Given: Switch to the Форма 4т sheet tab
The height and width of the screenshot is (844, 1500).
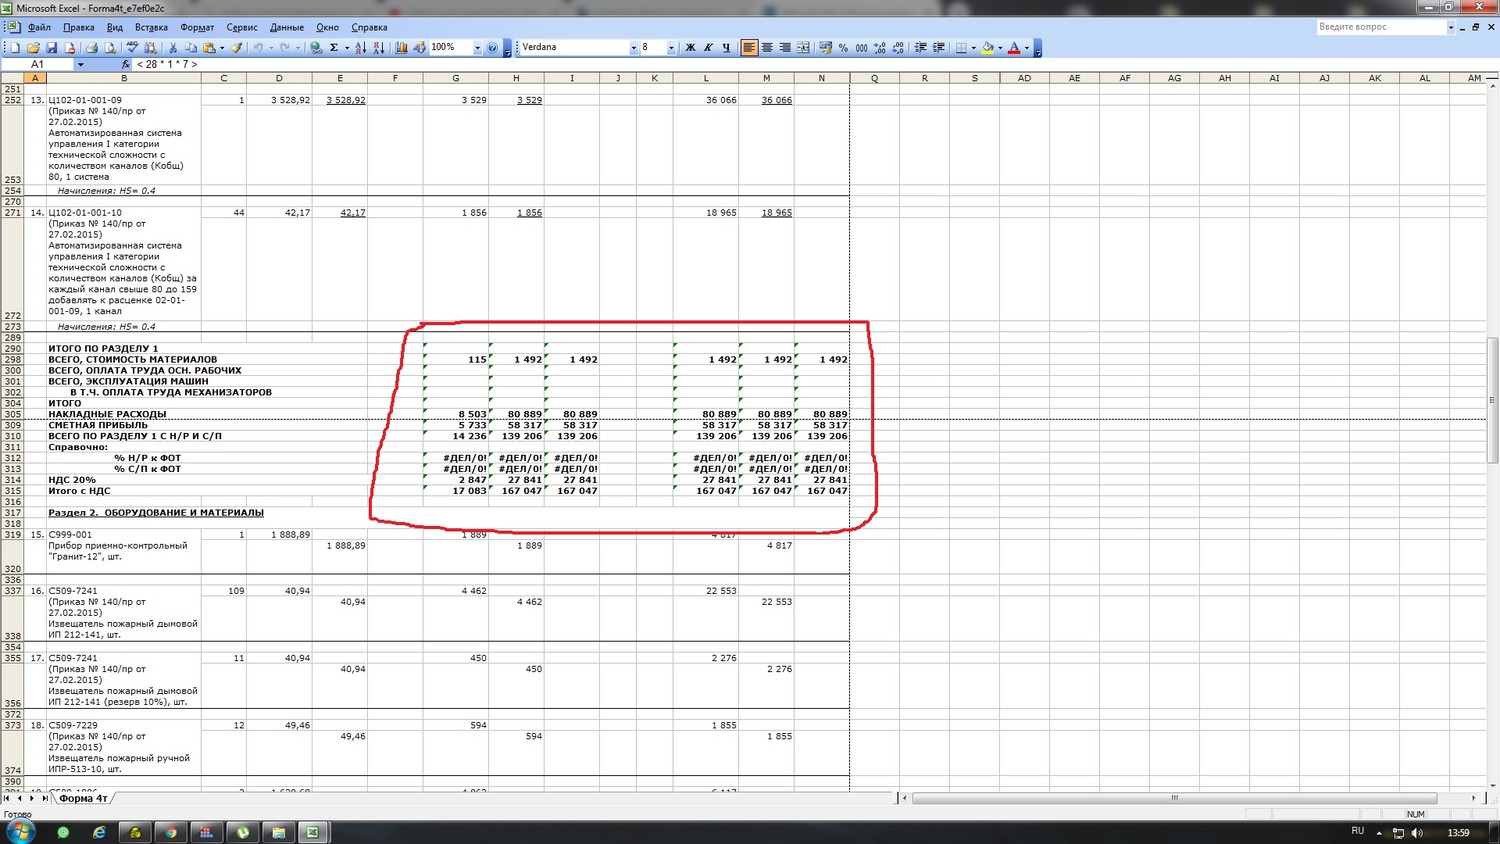Looking at the screenshot, I should point(83,798).
